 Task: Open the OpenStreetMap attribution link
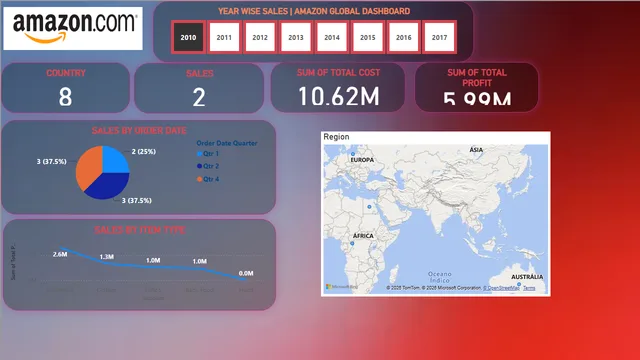(501, 288)
